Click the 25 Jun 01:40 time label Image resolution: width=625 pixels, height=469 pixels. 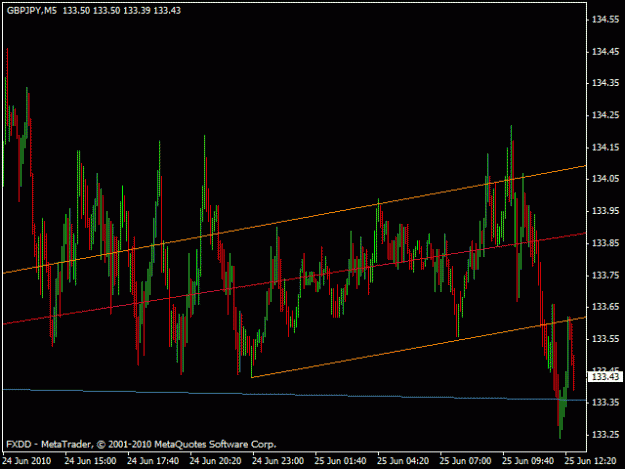[x=340, y=461]
